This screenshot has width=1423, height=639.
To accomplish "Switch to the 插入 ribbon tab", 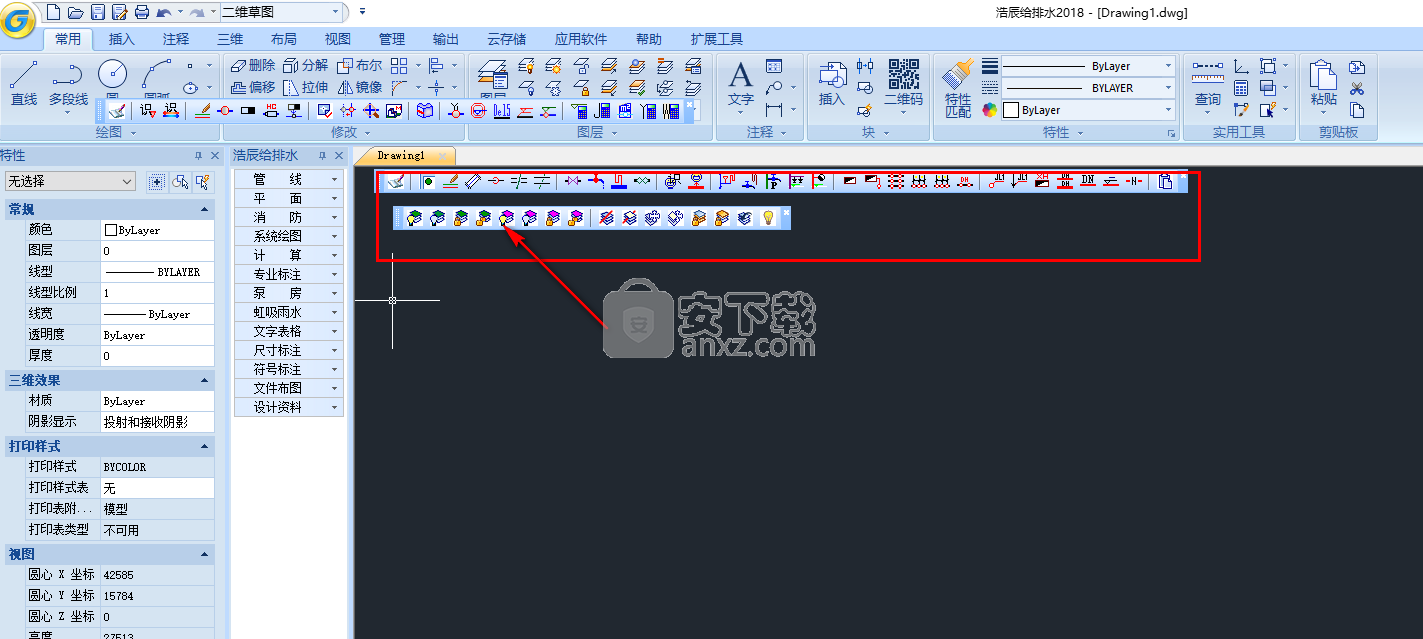I will (122, 39).
